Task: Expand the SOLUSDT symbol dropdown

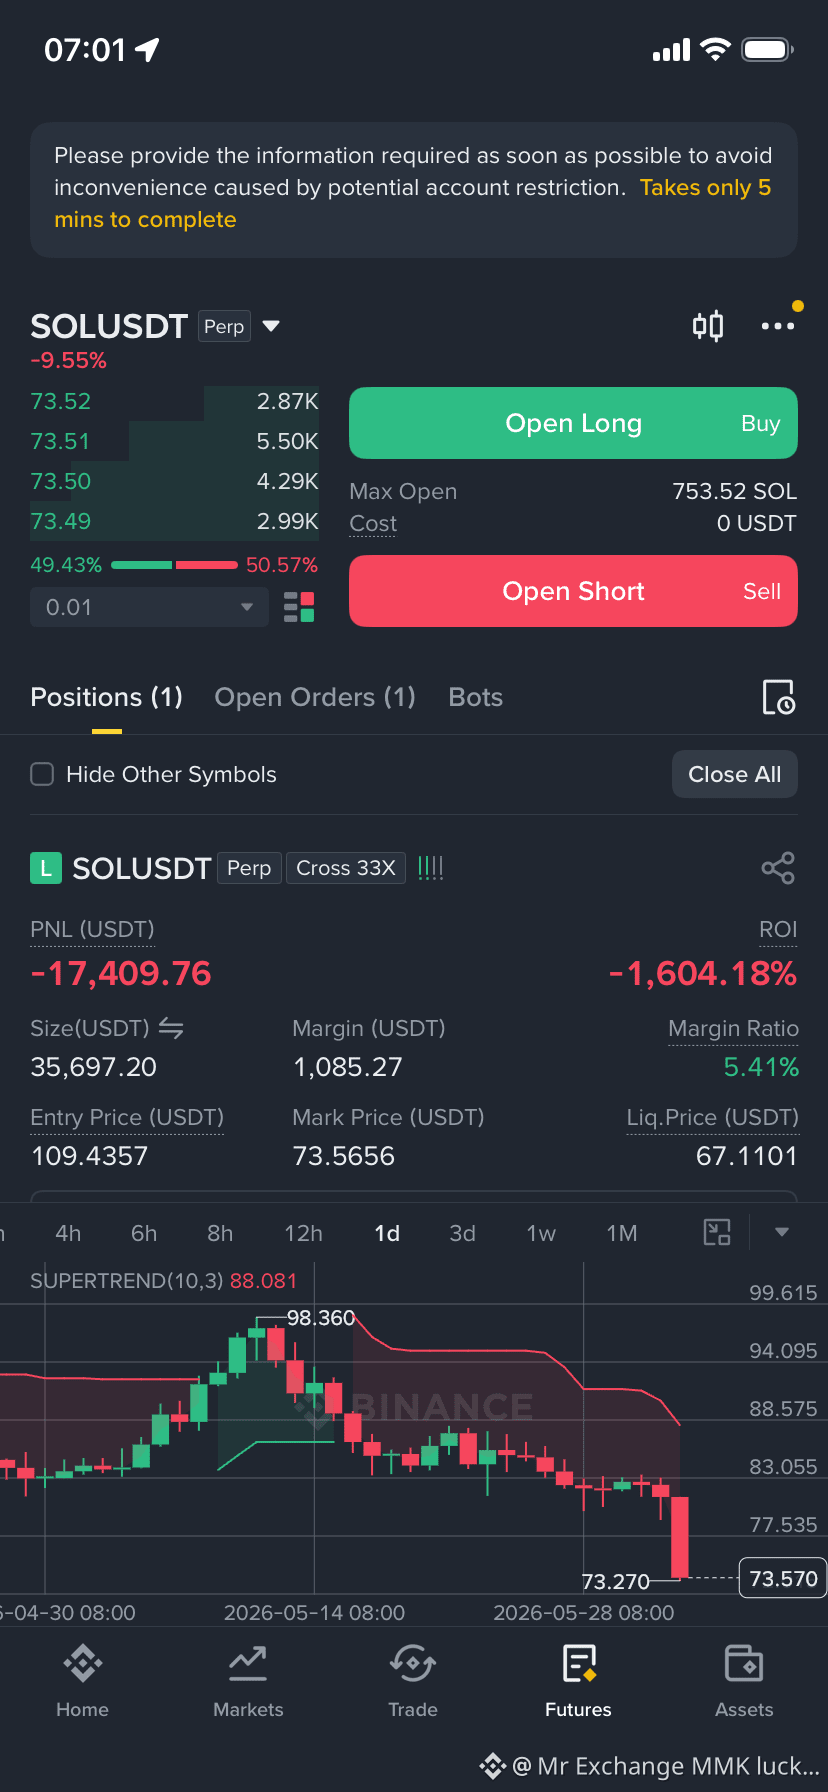Action: coord(271,326)
